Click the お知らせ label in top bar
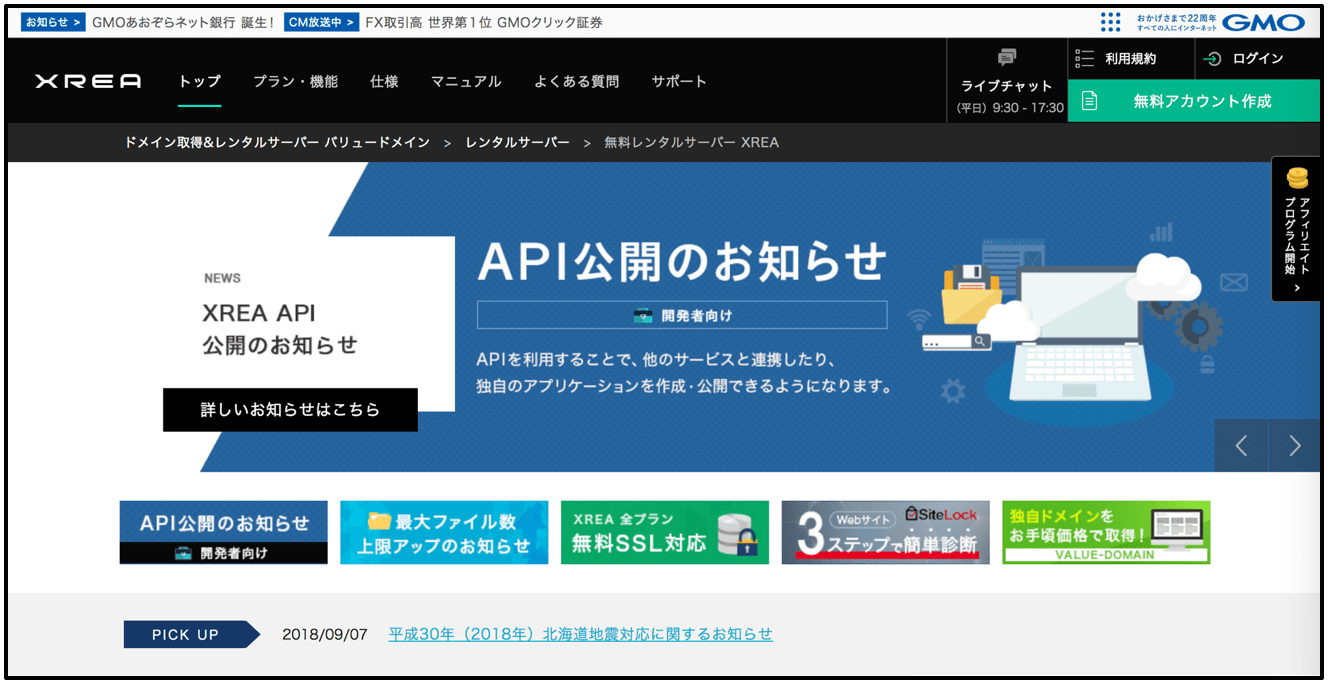The width and height of the screenshot is (1328, 682). (53, 22)
